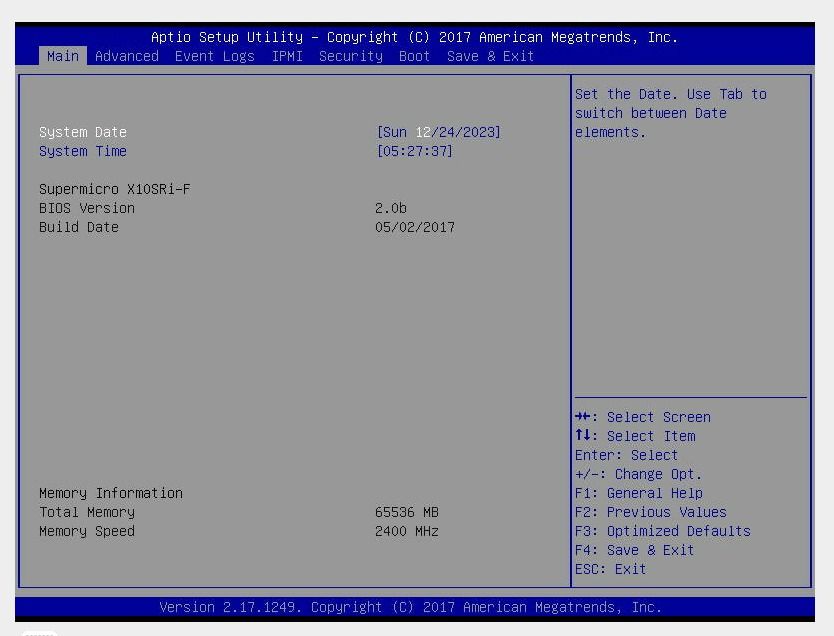The width and height of the screenshot is (834, 636).
Task: Click the F1: General Help hint
Action: click(x=639, y=493)
